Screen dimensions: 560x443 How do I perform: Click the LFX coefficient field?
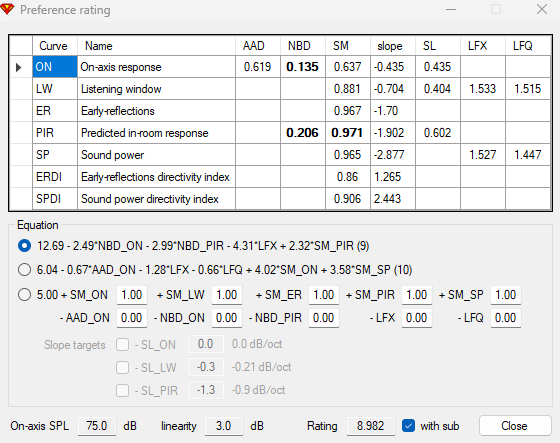pyautogui.click(x=417, y=318)
